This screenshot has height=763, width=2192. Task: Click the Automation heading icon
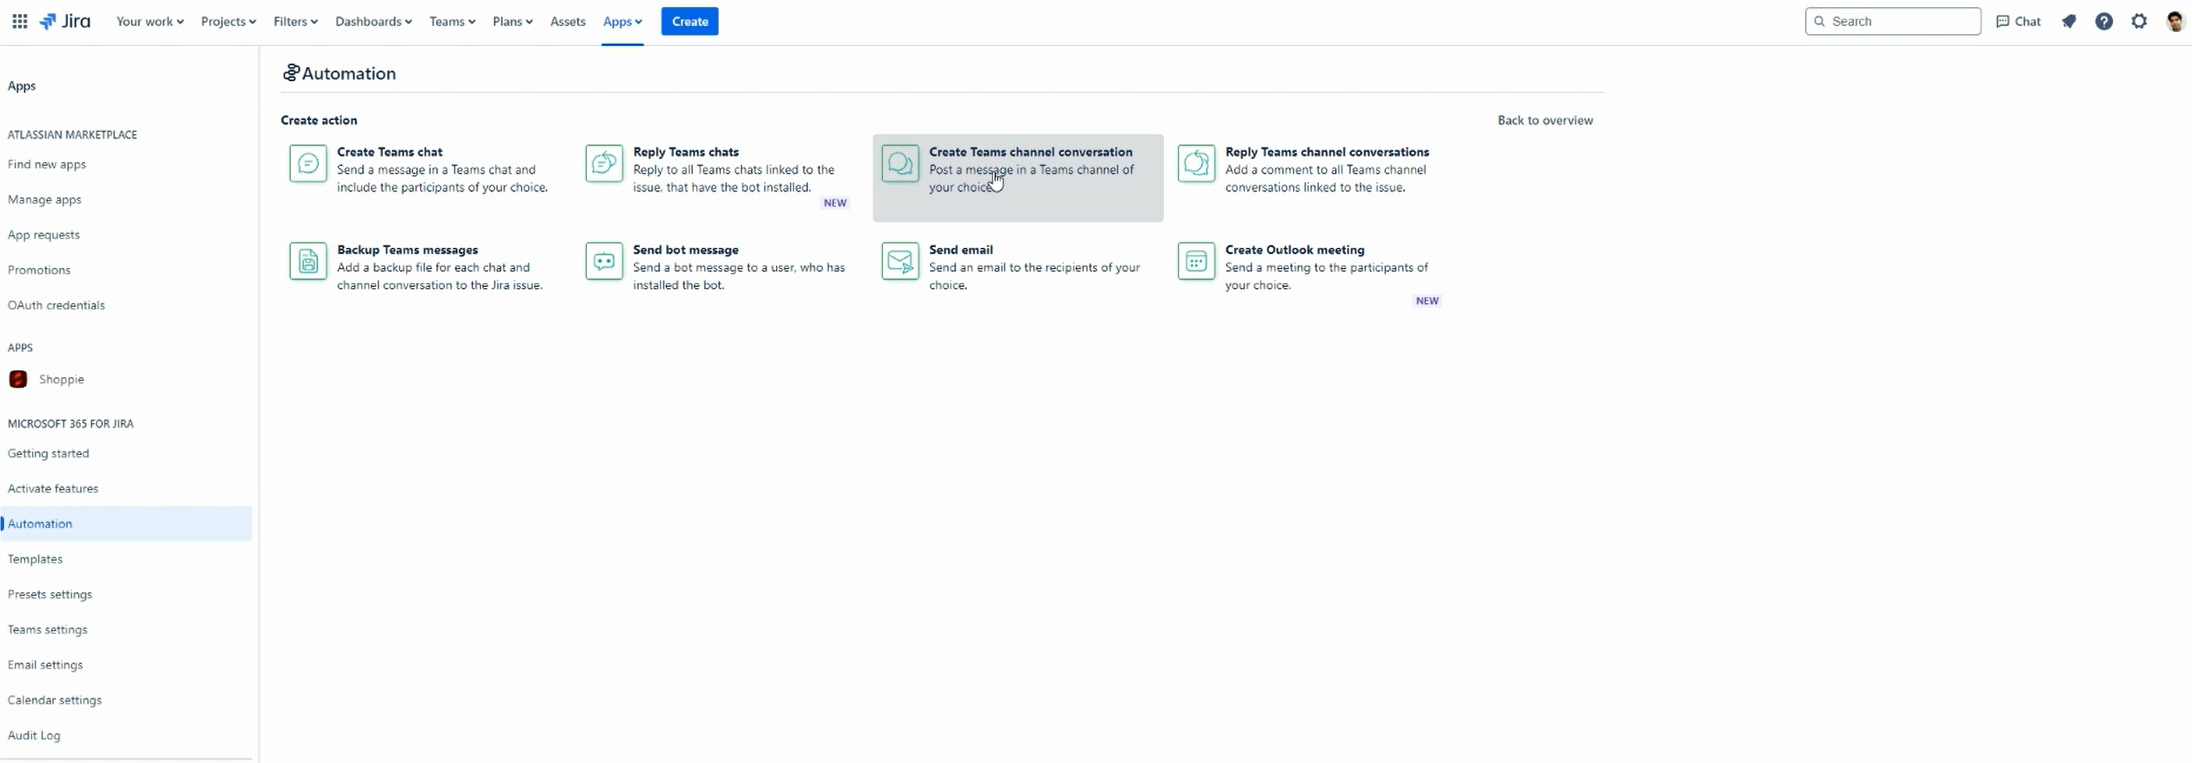pyautogui.click(x=290, y=73)
